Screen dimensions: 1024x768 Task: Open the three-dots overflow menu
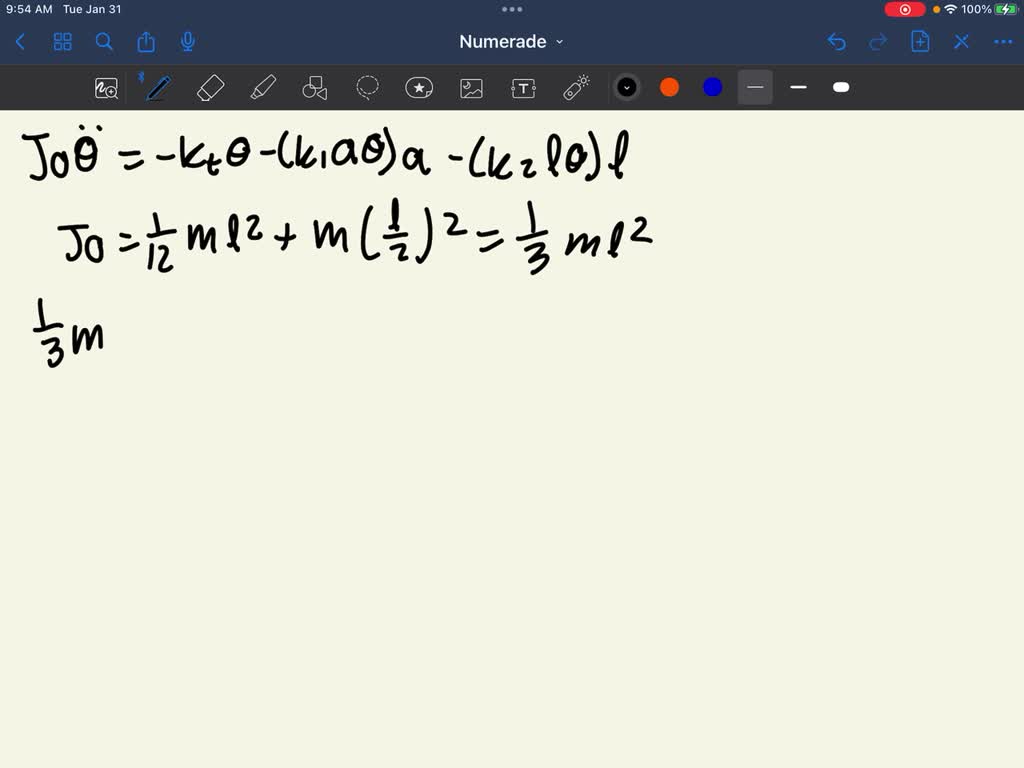pos(1003,42)
